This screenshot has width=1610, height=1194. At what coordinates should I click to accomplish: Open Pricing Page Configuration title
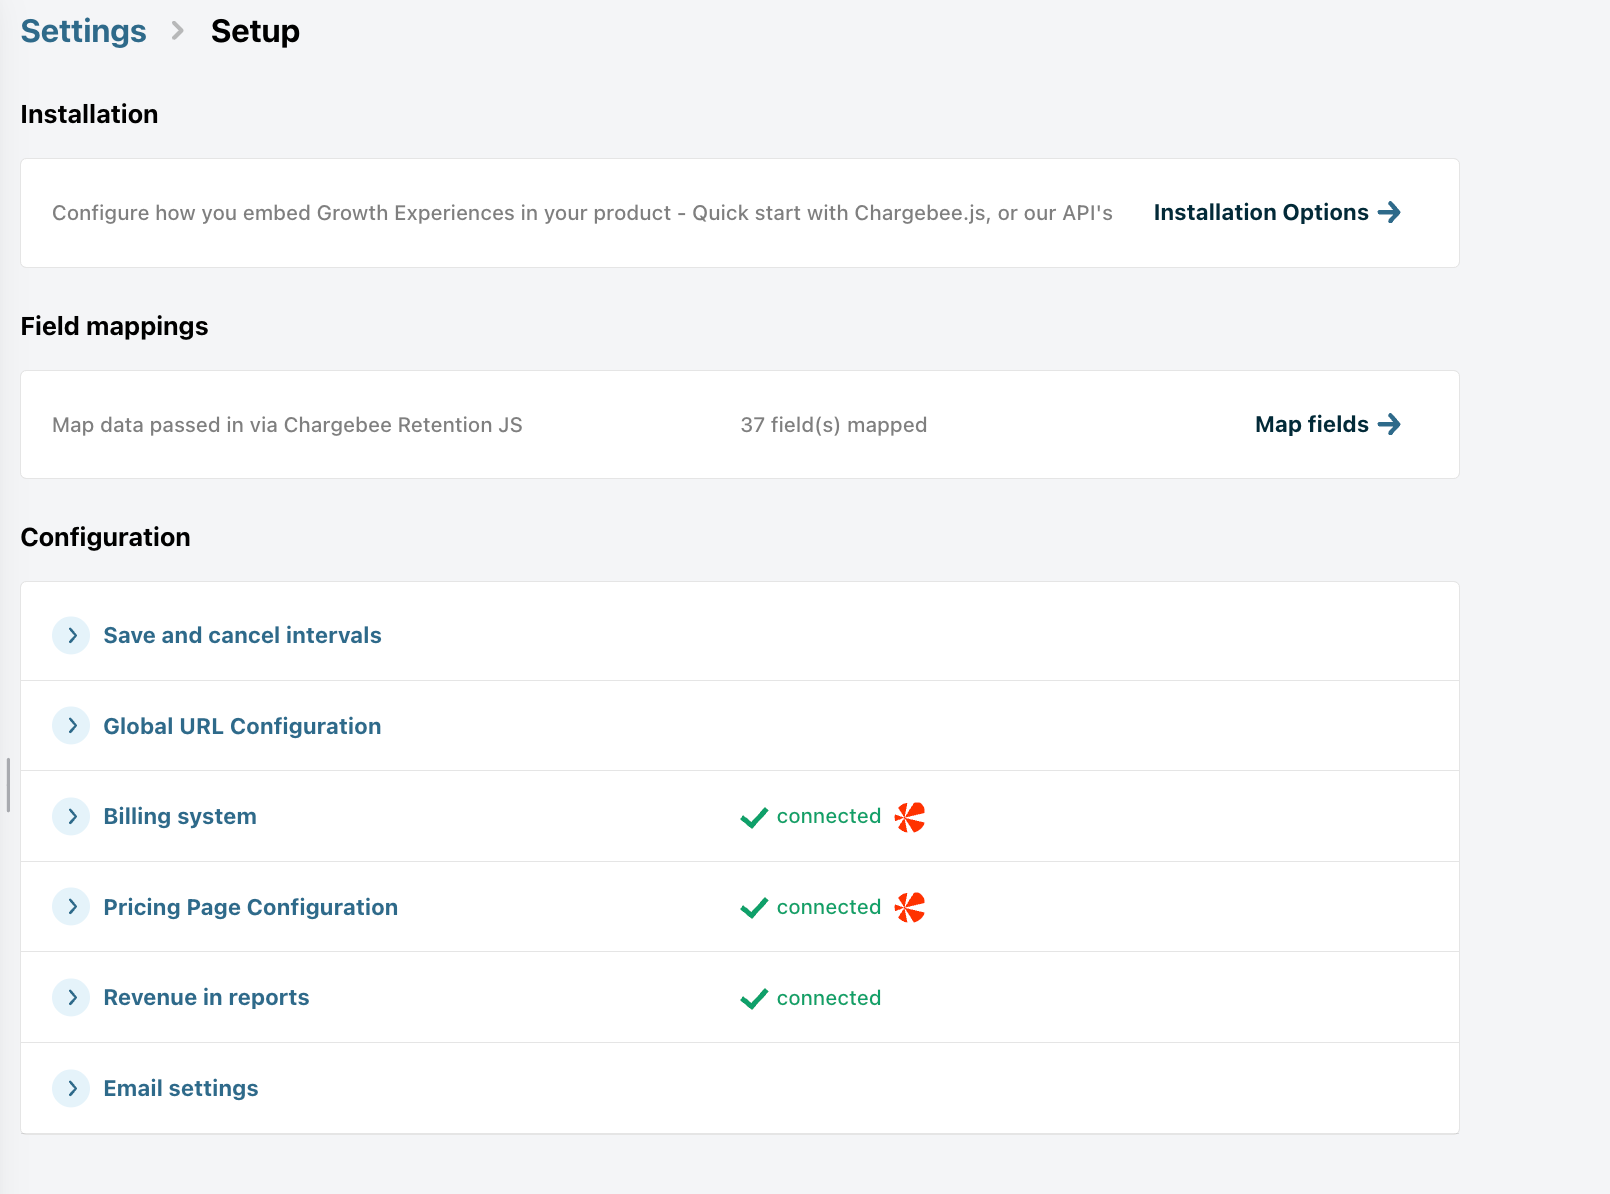pos(251,907)
